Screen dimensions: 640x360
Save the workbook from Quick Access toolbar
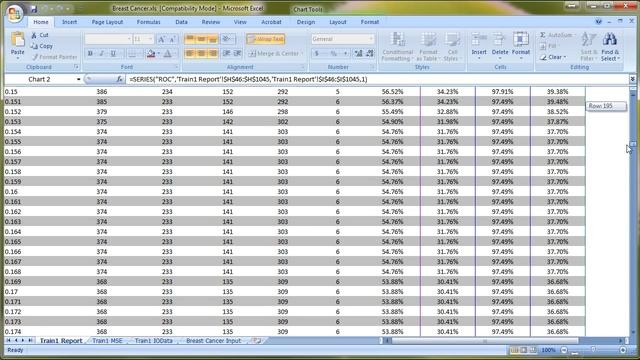(x=34, y=9)
